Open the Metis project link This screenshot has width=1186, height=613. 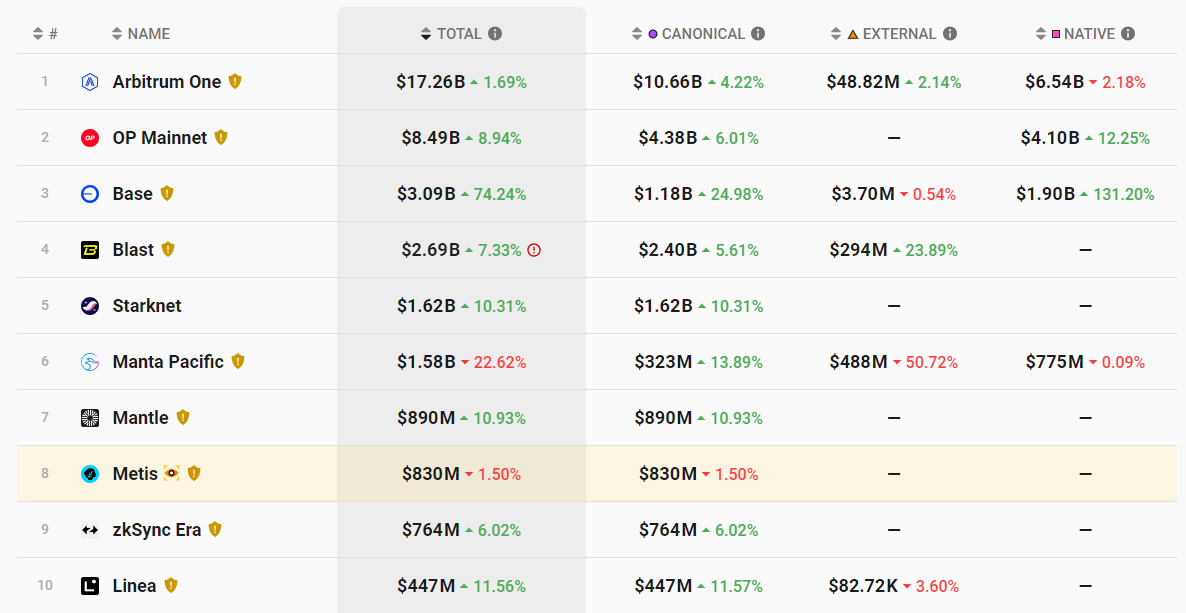coord(135,474)
